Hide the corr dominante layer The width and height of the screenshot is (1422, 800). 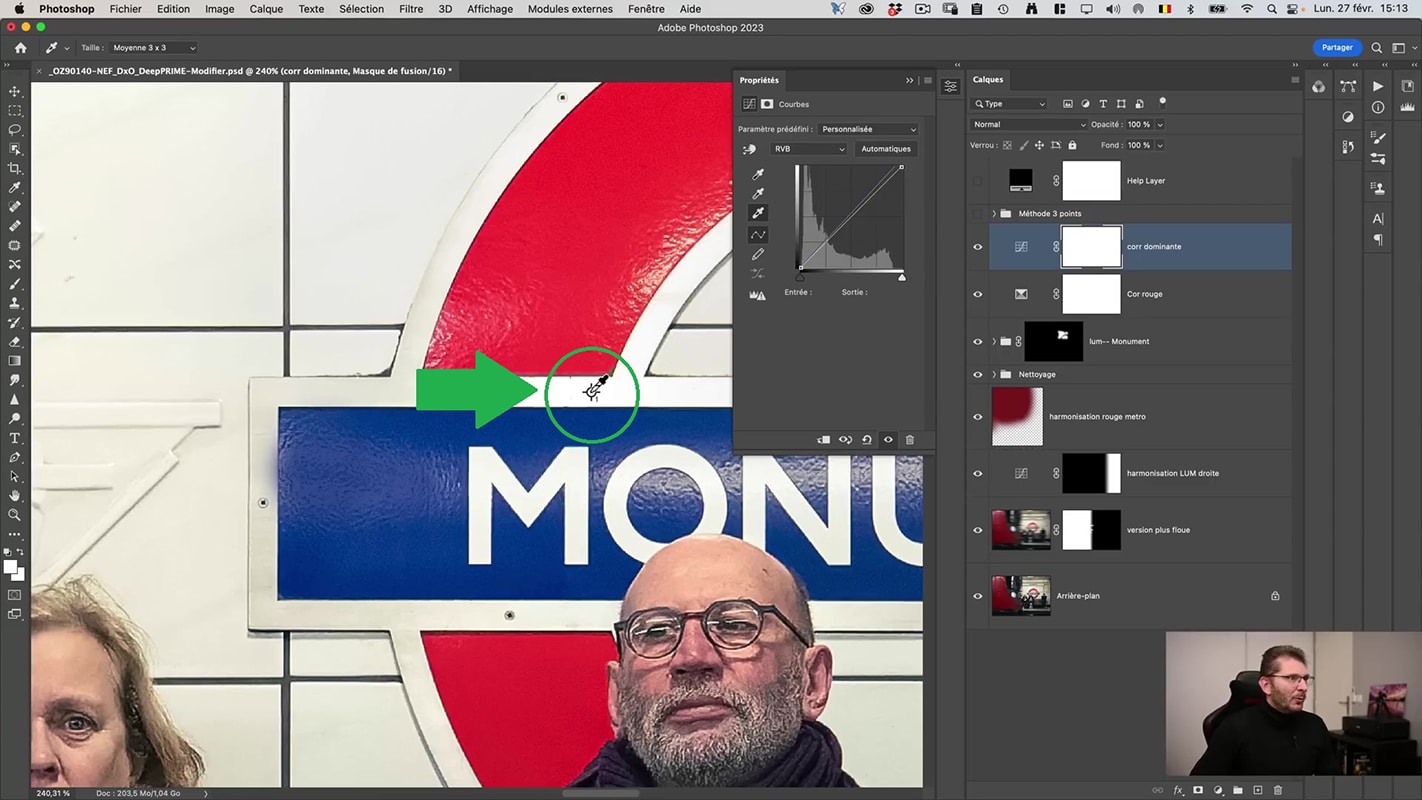[x=978, y=247]
